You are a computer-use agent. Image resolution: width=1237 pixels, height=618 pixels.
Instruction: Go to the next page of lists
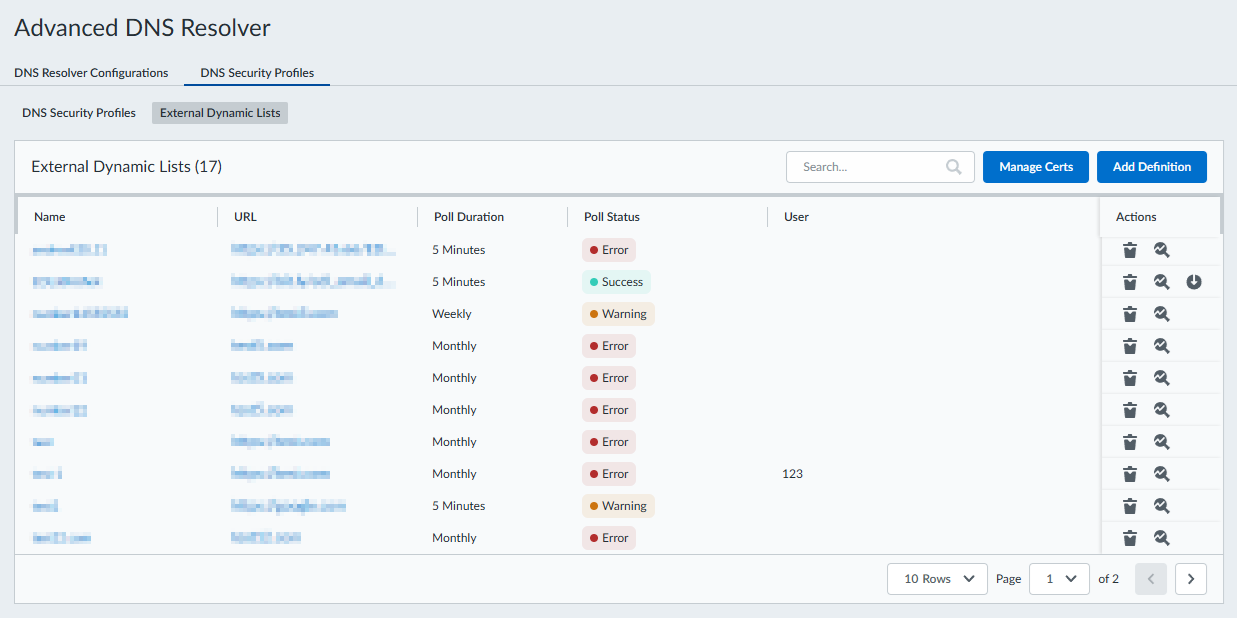point(1190,579)
